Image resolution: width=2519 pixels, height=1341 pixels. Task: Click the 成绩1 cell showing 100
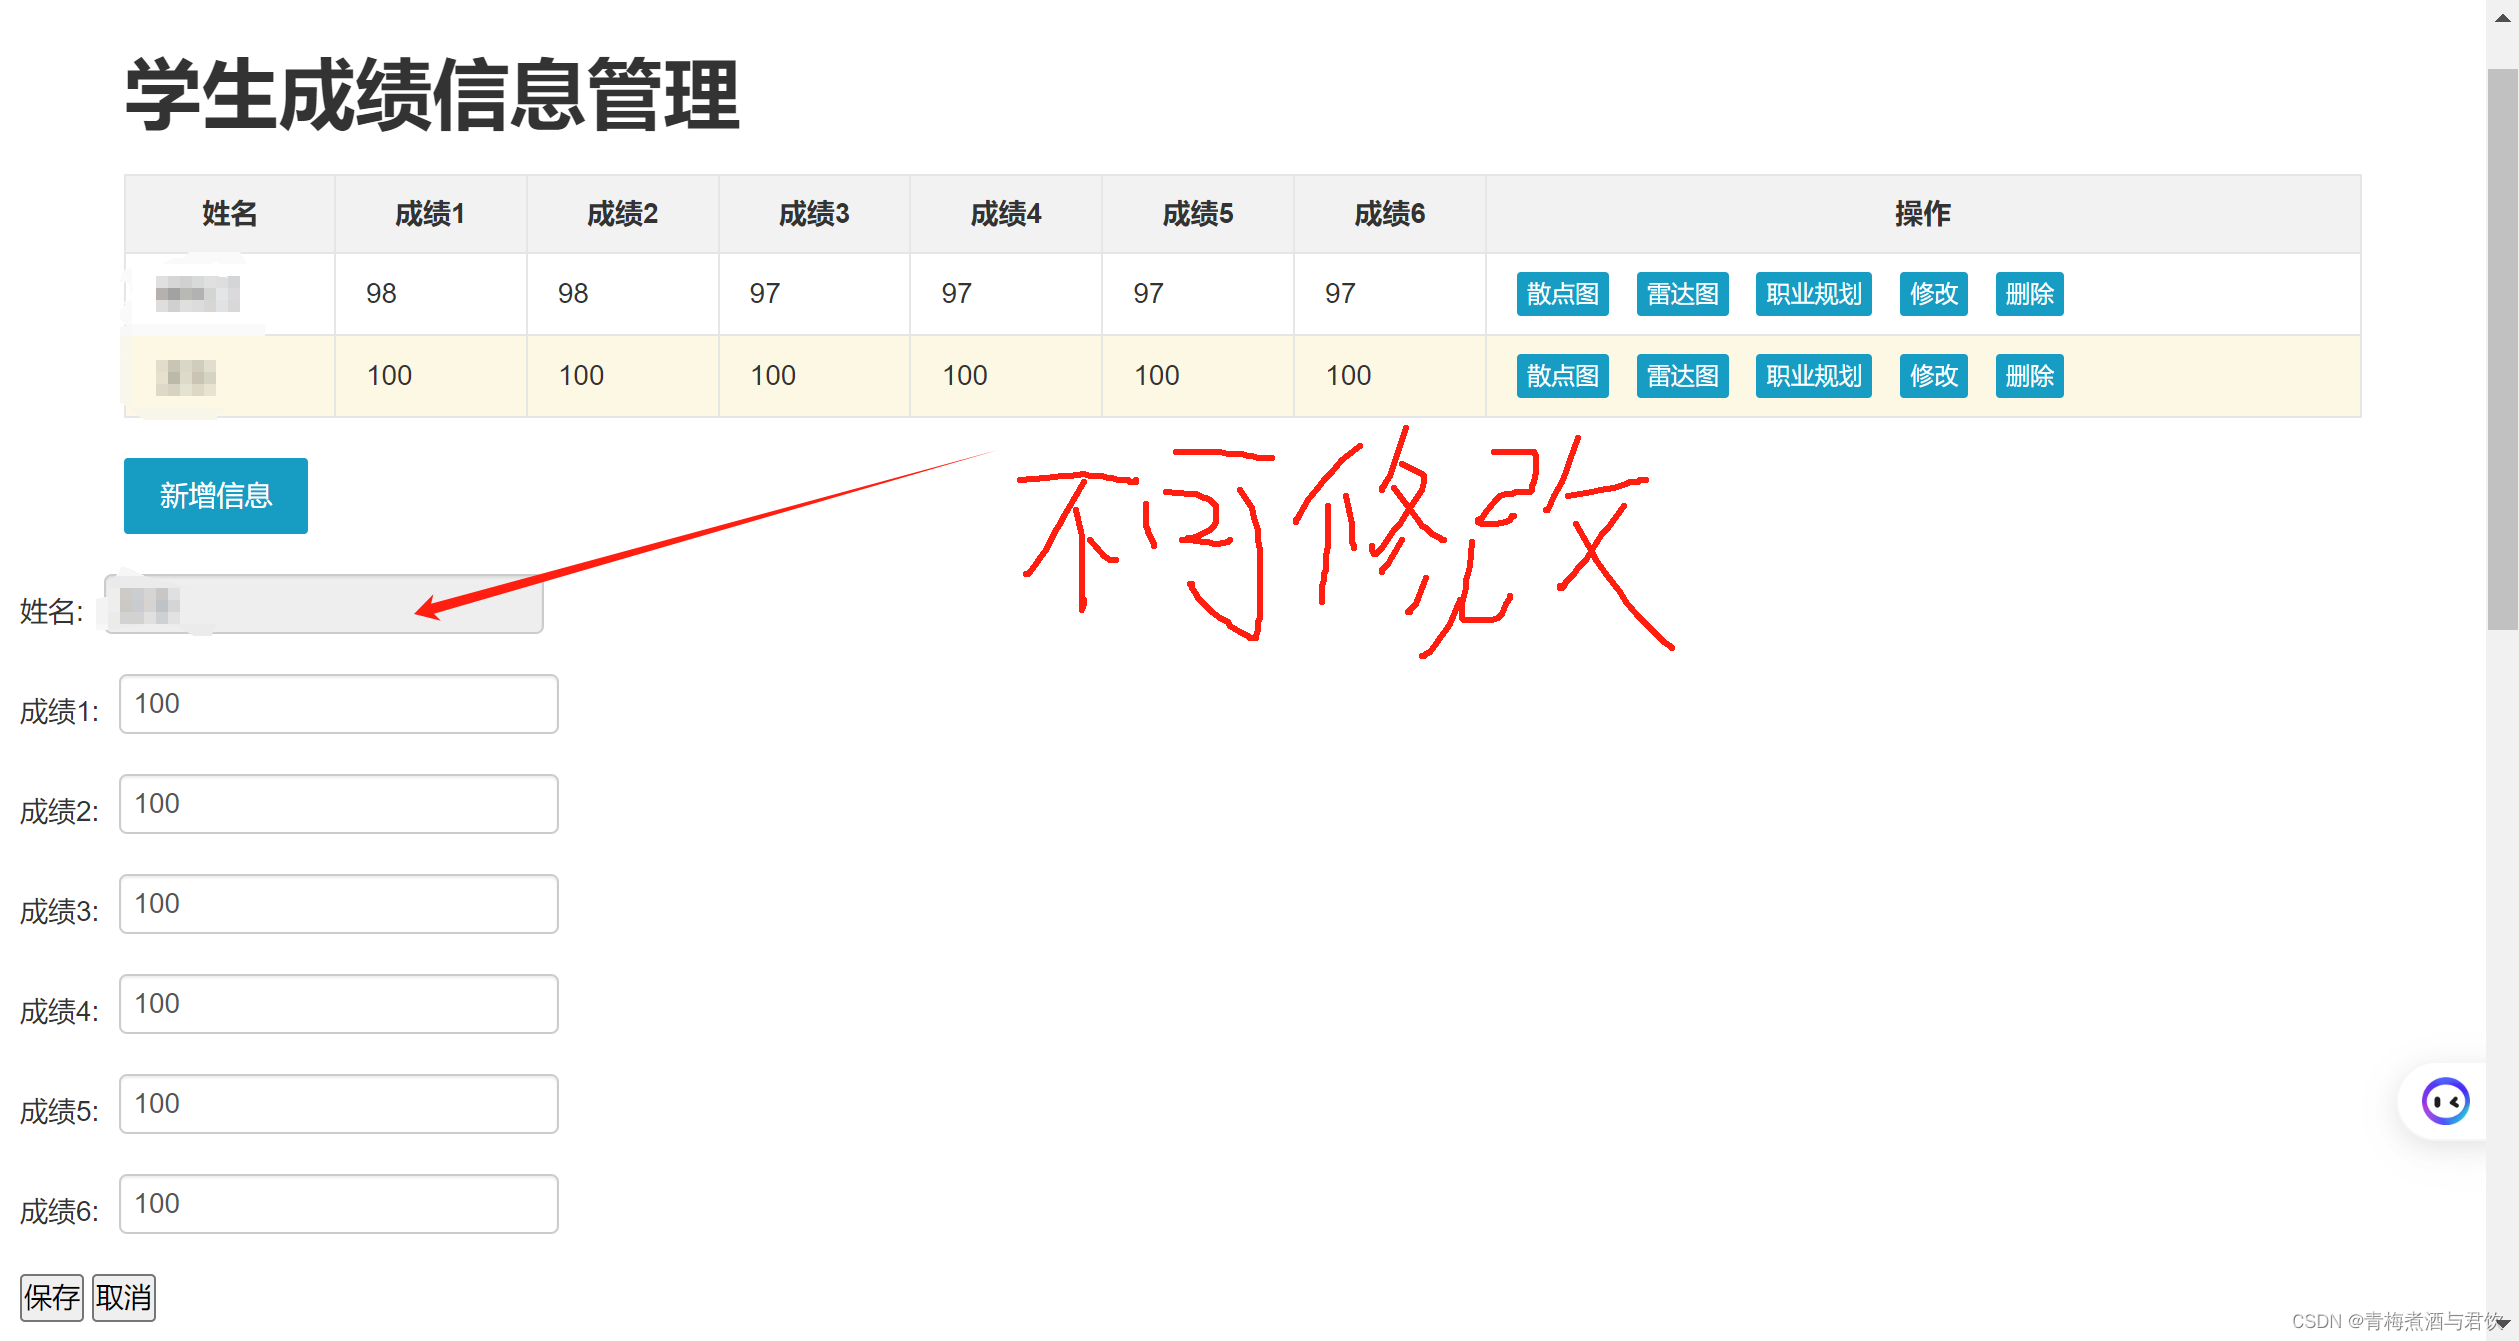(x=430, y=376)
